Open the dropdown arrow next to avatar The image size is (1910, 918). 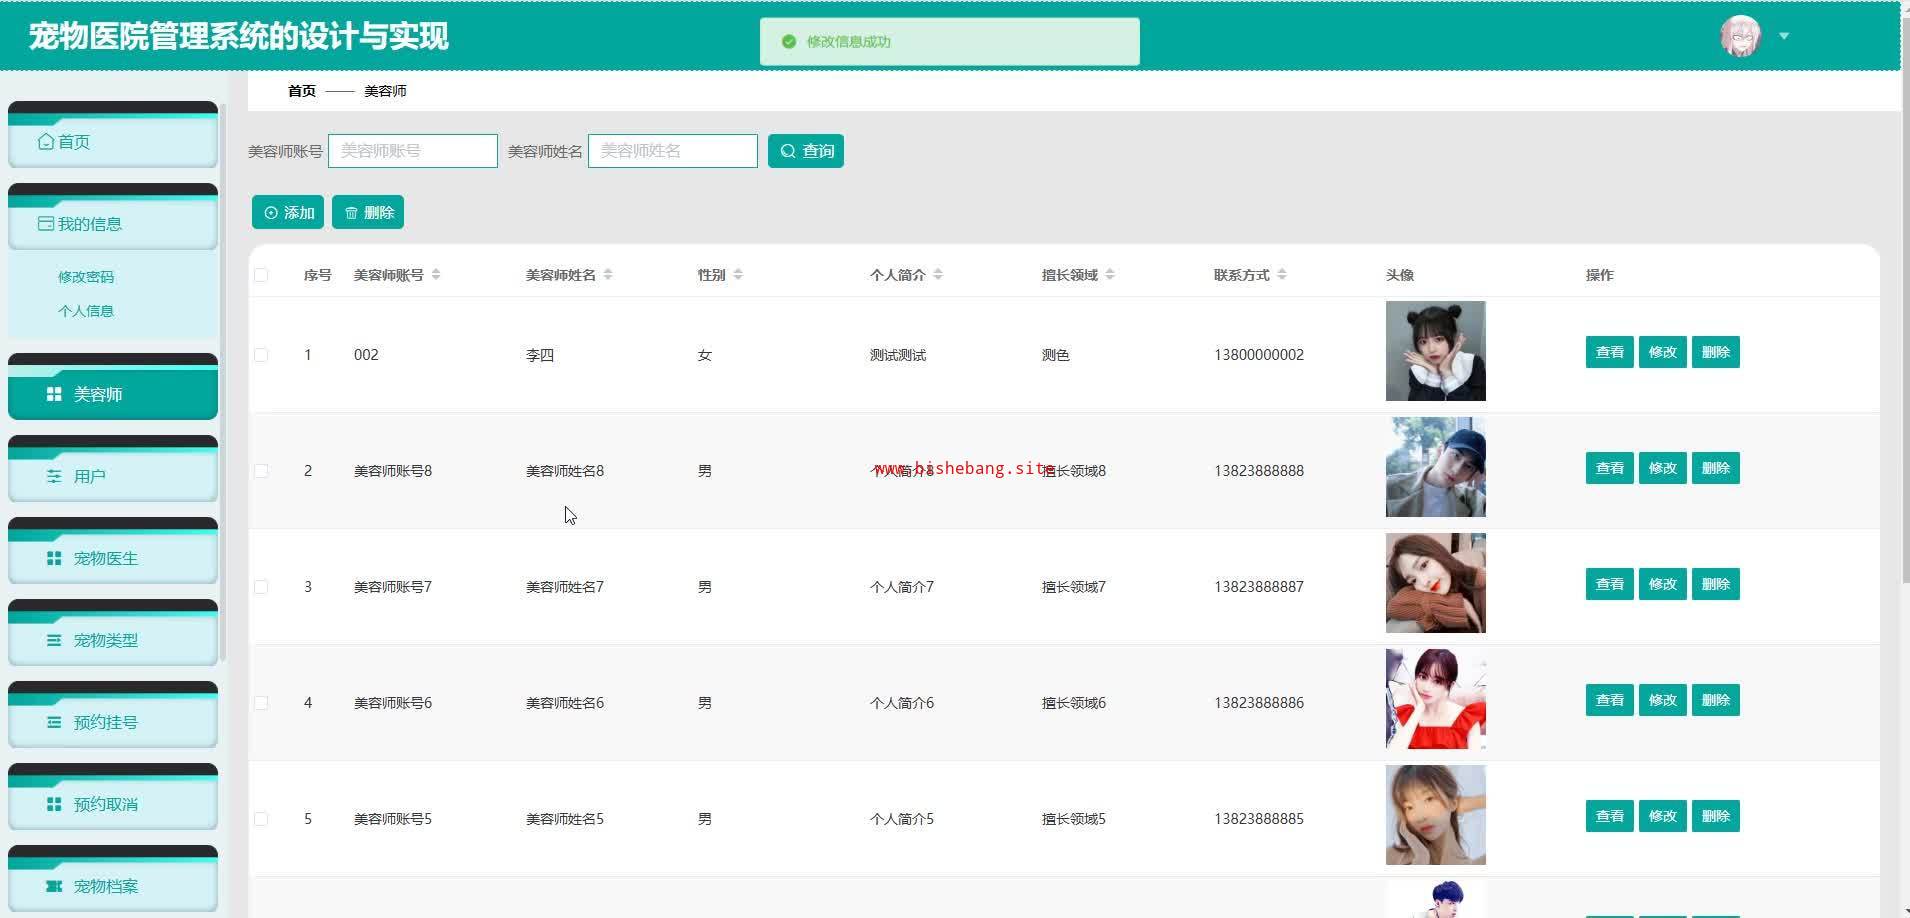(1784, 37)
